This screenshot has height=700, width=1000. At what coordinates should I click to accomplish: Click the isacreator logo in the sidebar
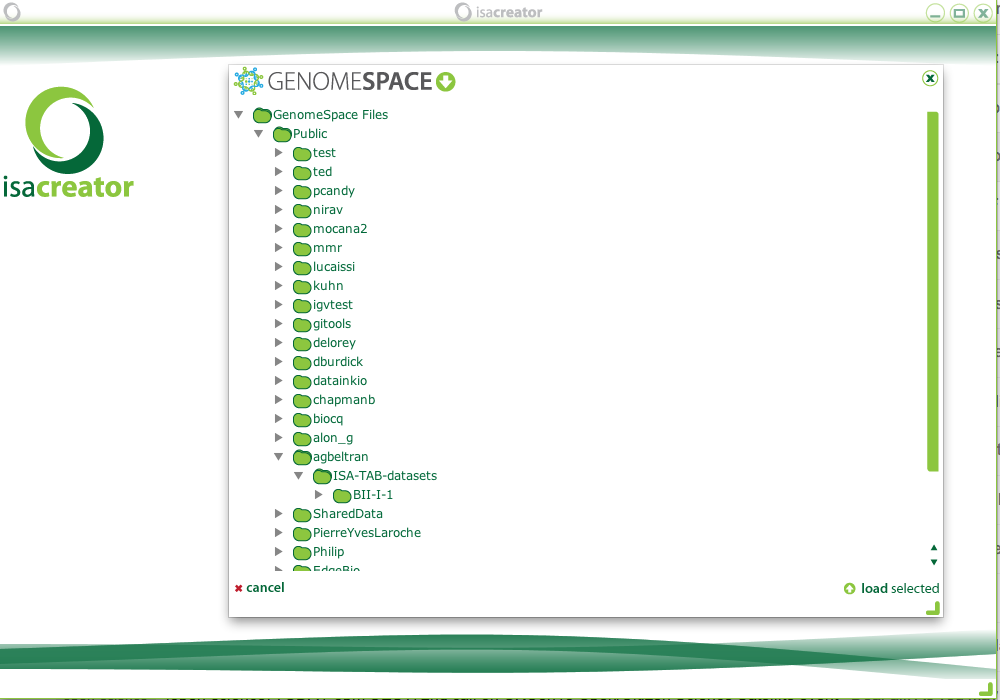click(x=68, y=143)
